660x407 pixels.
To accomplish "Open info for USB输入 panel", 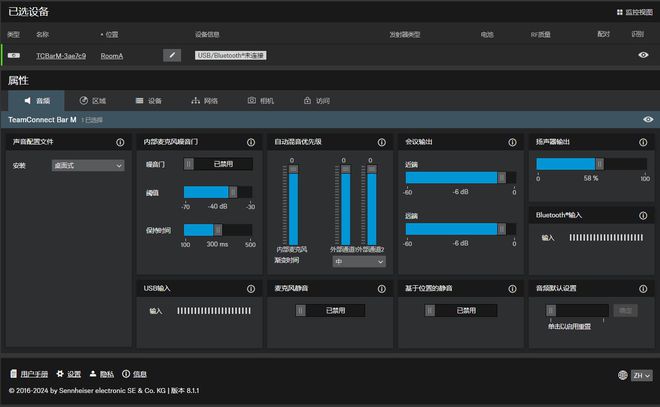I will coord(251,289).
